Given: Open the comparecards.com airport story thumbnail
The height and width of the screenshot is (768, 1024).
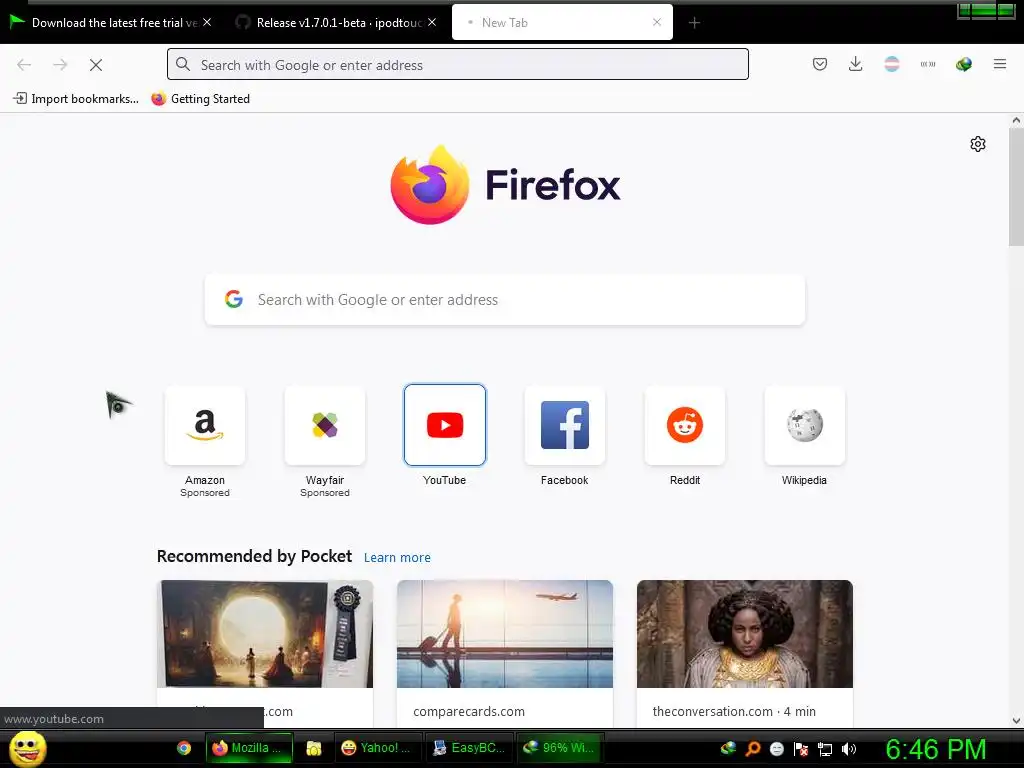Looking at the screenshot, I should point(505,634).
